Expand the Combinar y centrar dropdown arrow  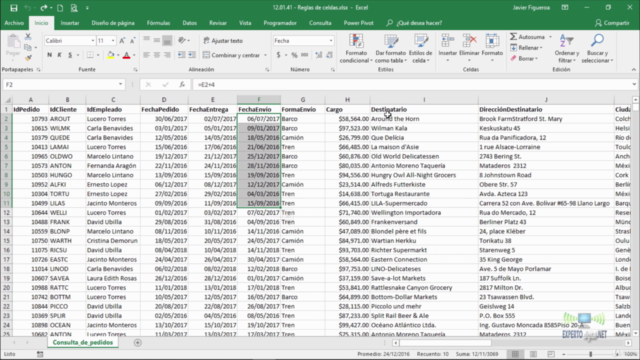click(x=265, y=55)
